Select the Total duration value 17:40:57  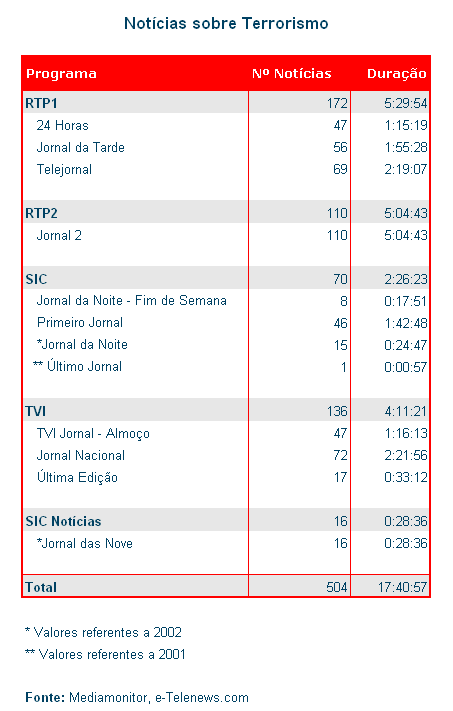coord(402,587)
